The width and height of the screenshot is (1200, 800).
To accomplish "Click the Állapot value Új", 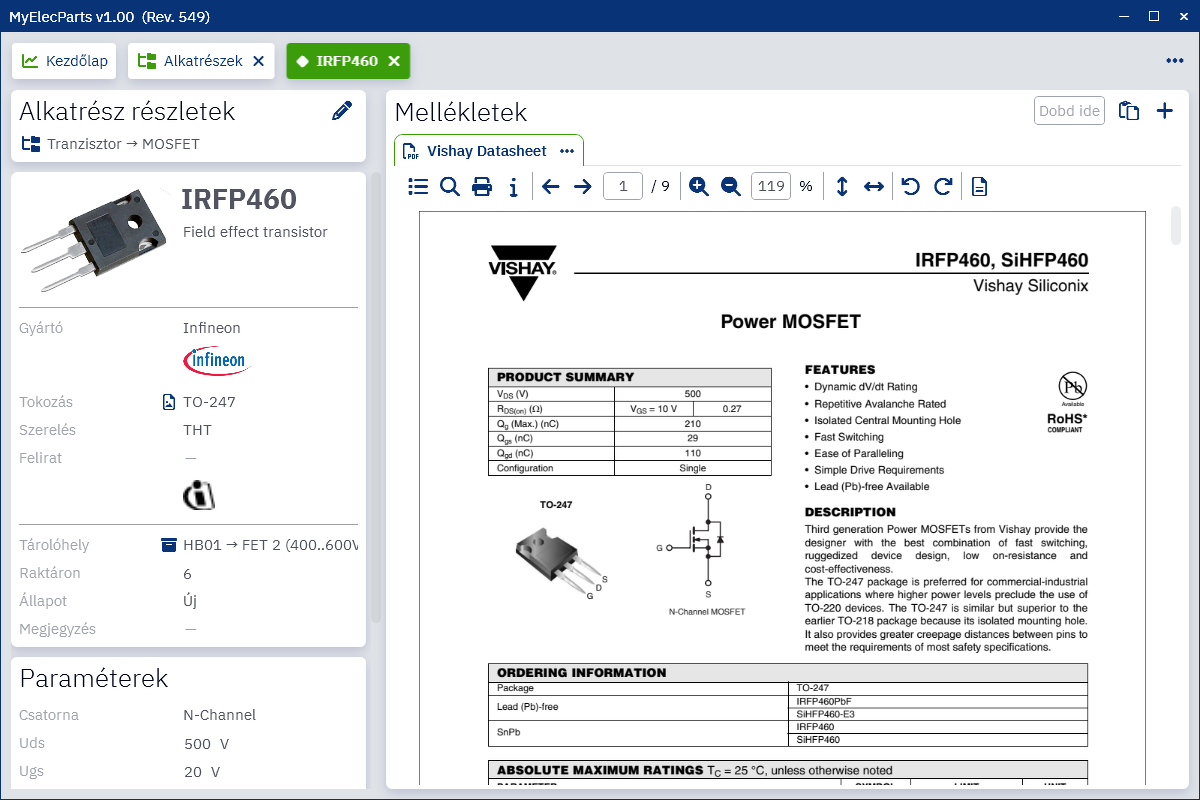I will coord(190,601).
